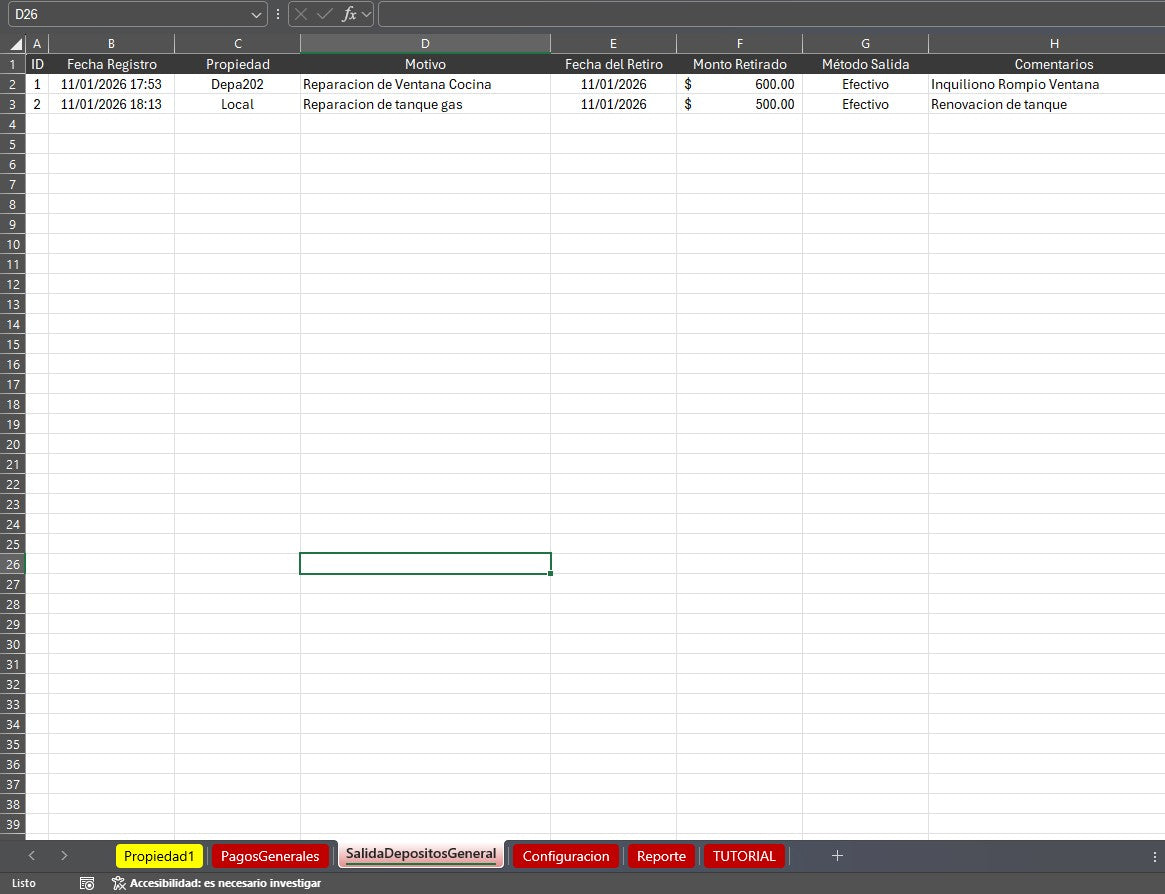Viewport: 1165px width, 894px height.
Task: Open the Reporte sheet tab
Action: click(661, 856)
